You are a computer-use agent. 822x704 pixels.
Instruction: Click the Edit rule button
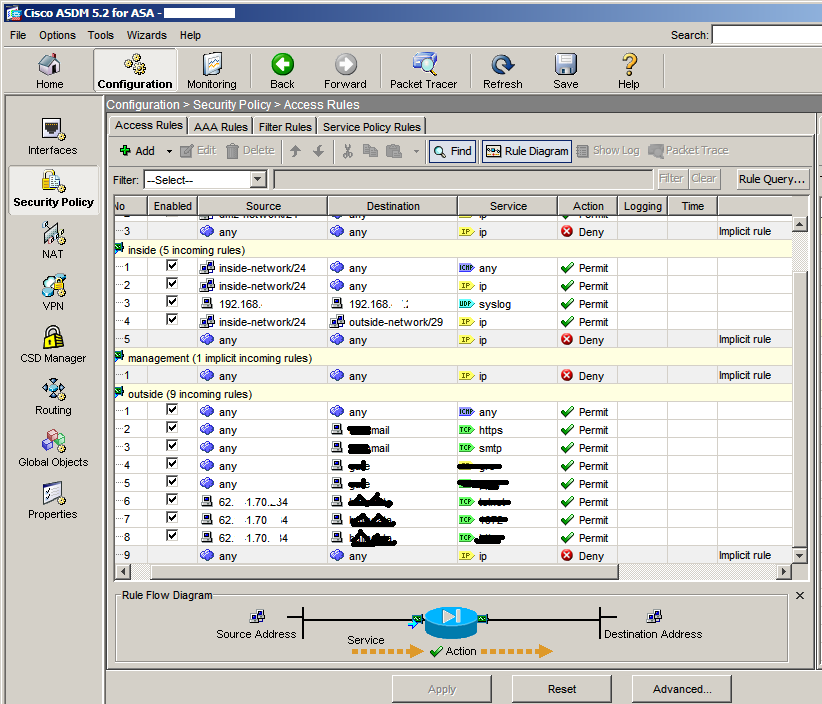pyautogui.click(x=198, y=151)
